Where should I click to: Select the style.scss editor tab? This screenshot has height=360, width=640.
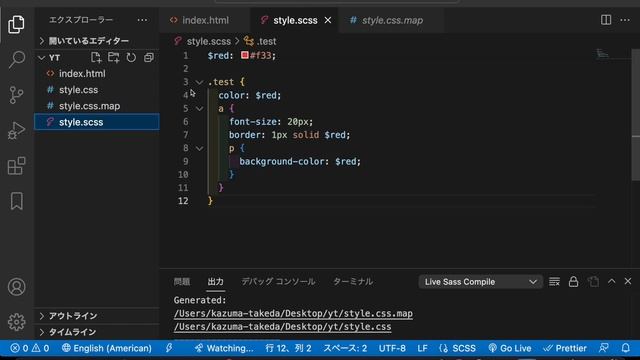pyautogui.click(x=295, y=20)
